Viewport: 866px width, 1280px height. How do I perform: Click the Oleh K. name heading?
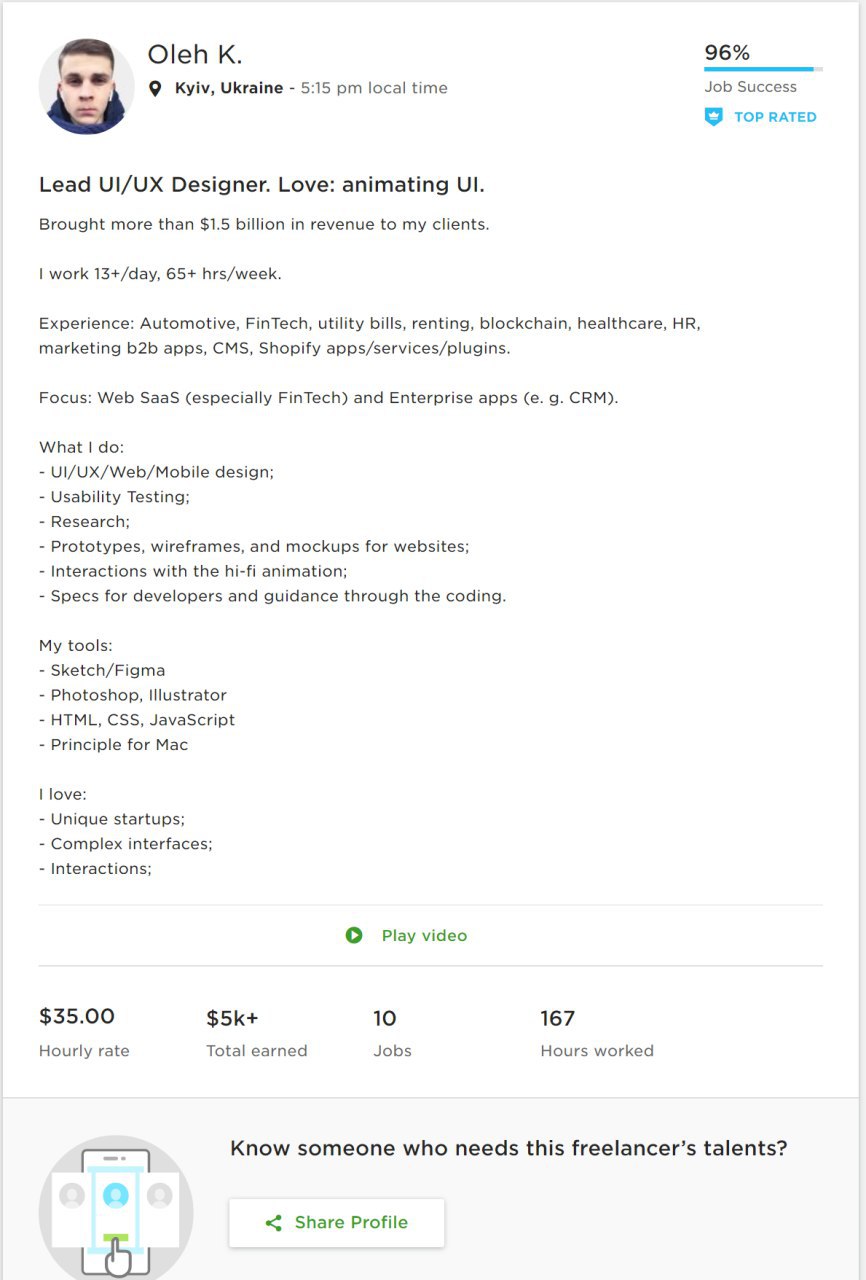click(x=195, y=54)
